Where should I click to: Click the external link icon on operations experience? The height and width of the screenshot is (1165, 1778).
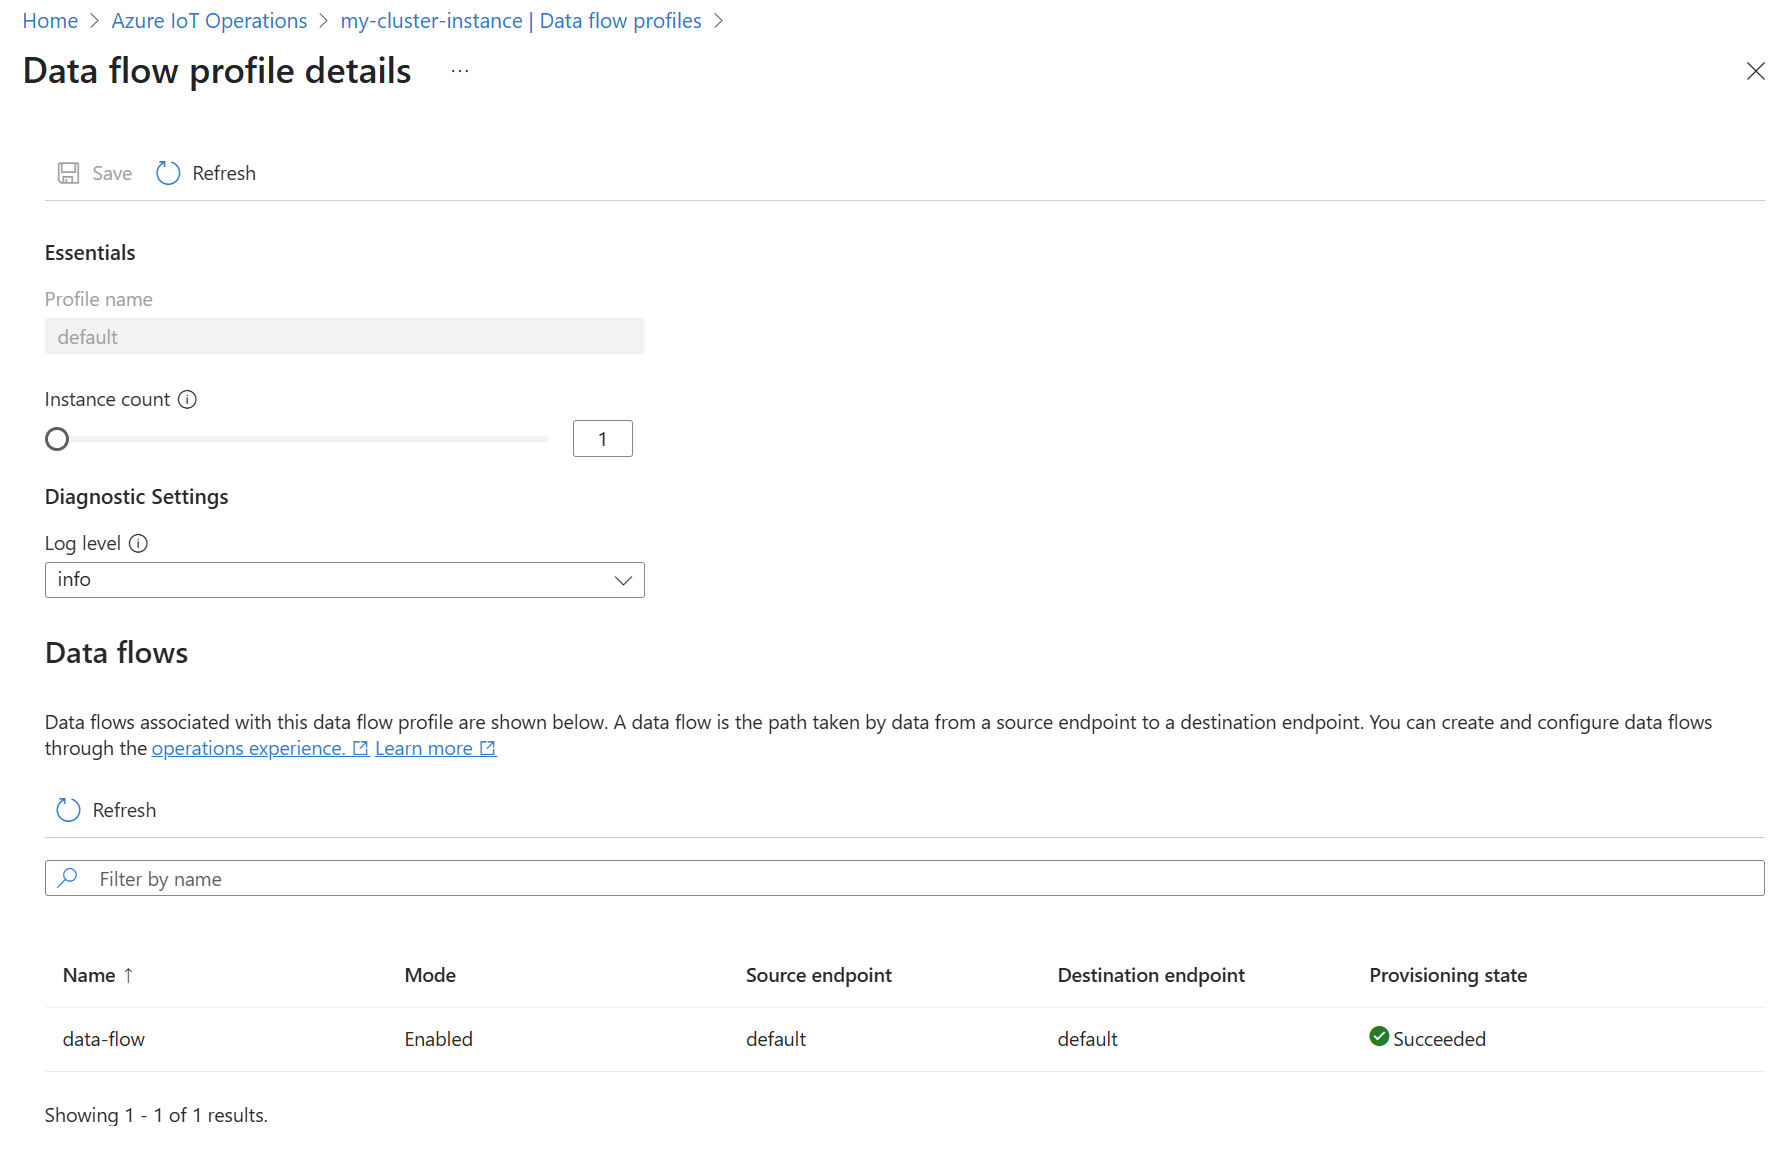click(x=360, y=747)
